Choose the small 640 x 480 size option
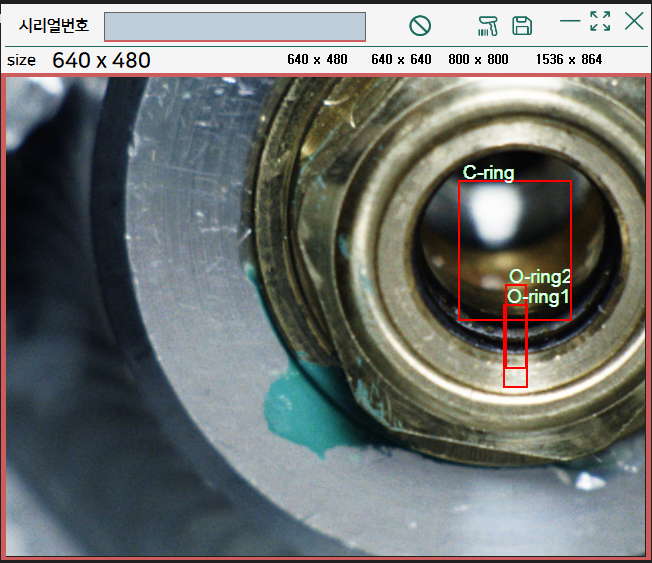The height and width of the screenshot is (563, 652). tap(317, 59)
